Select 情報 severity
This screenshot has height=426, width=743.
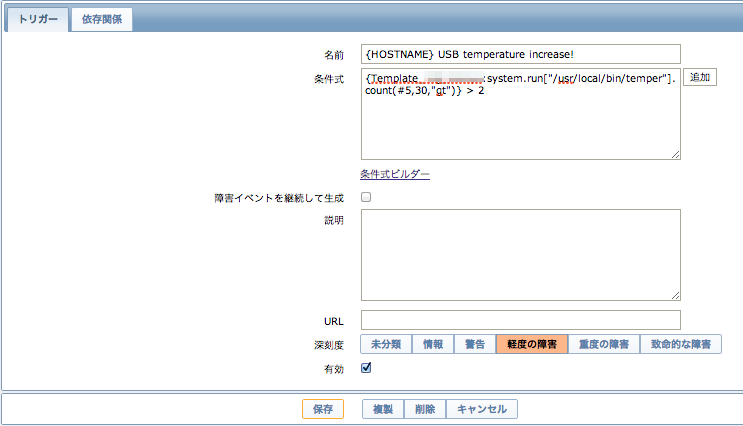click(433, 344)
